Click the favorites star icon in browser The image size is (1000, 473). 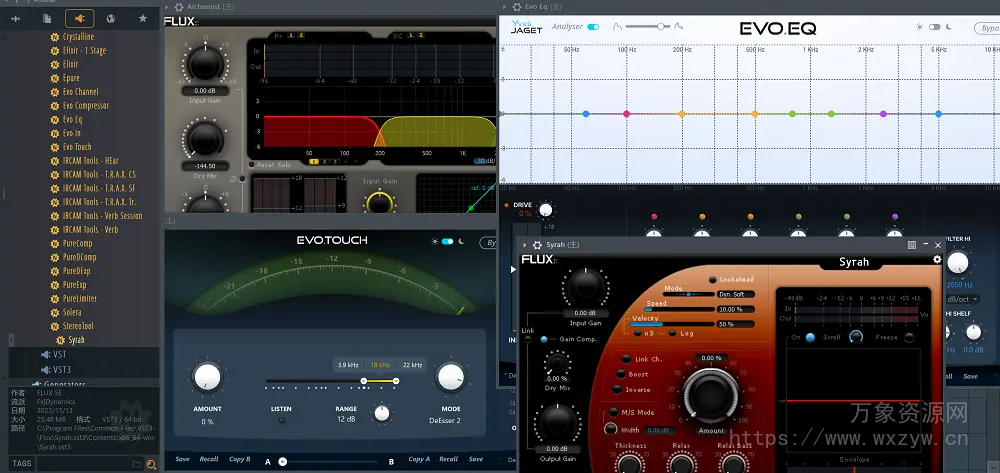click(x=142, y=18)
